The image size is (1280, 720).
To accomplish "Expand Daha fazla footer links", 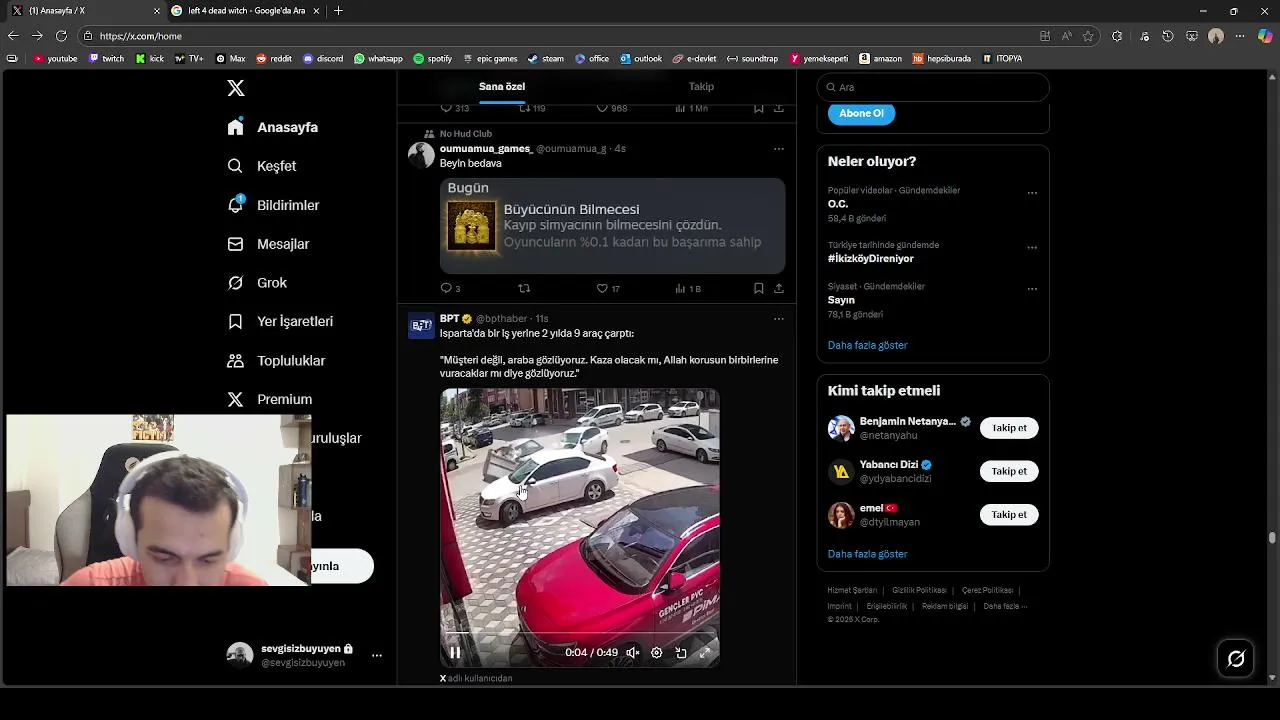I will [1005, 606].
